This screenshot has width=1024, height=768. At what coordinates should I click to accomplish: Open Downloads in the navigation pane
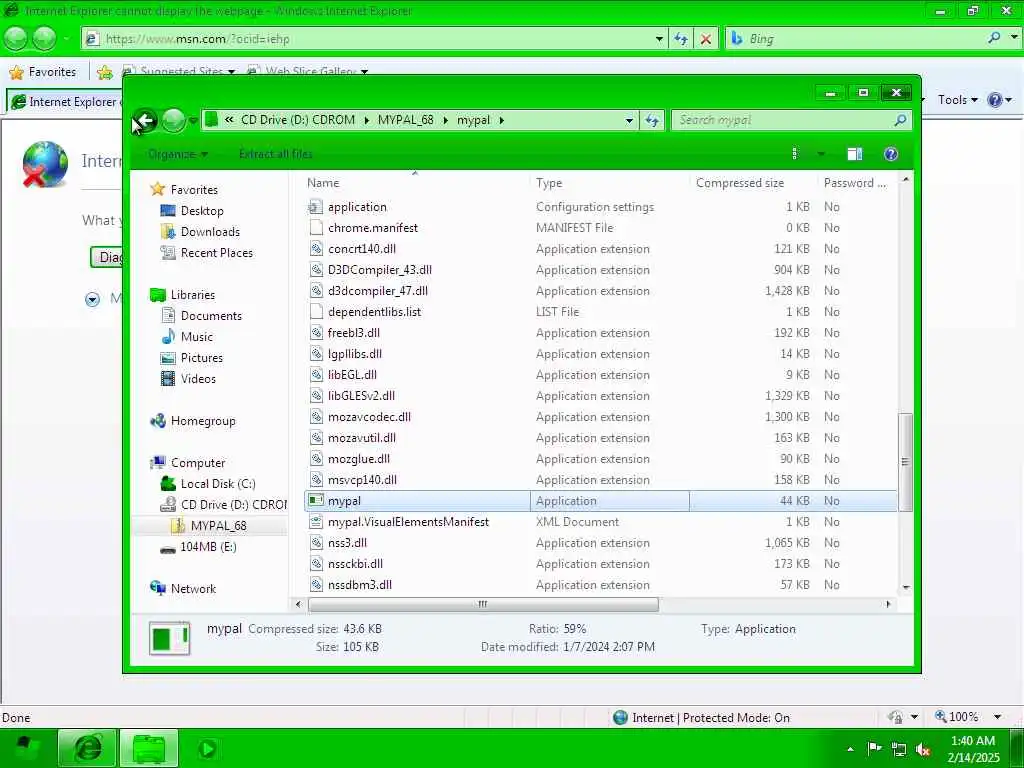pyautogui.click(x=210, y=232)
